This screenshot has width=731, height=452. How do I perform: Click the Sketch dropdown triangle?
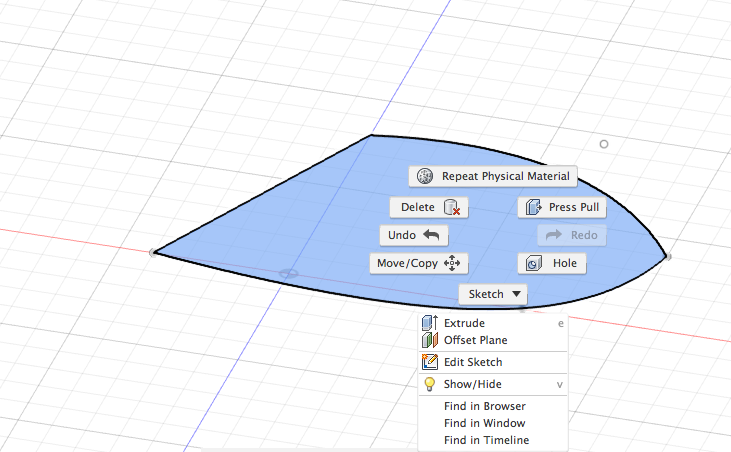(x=516, y=294)
